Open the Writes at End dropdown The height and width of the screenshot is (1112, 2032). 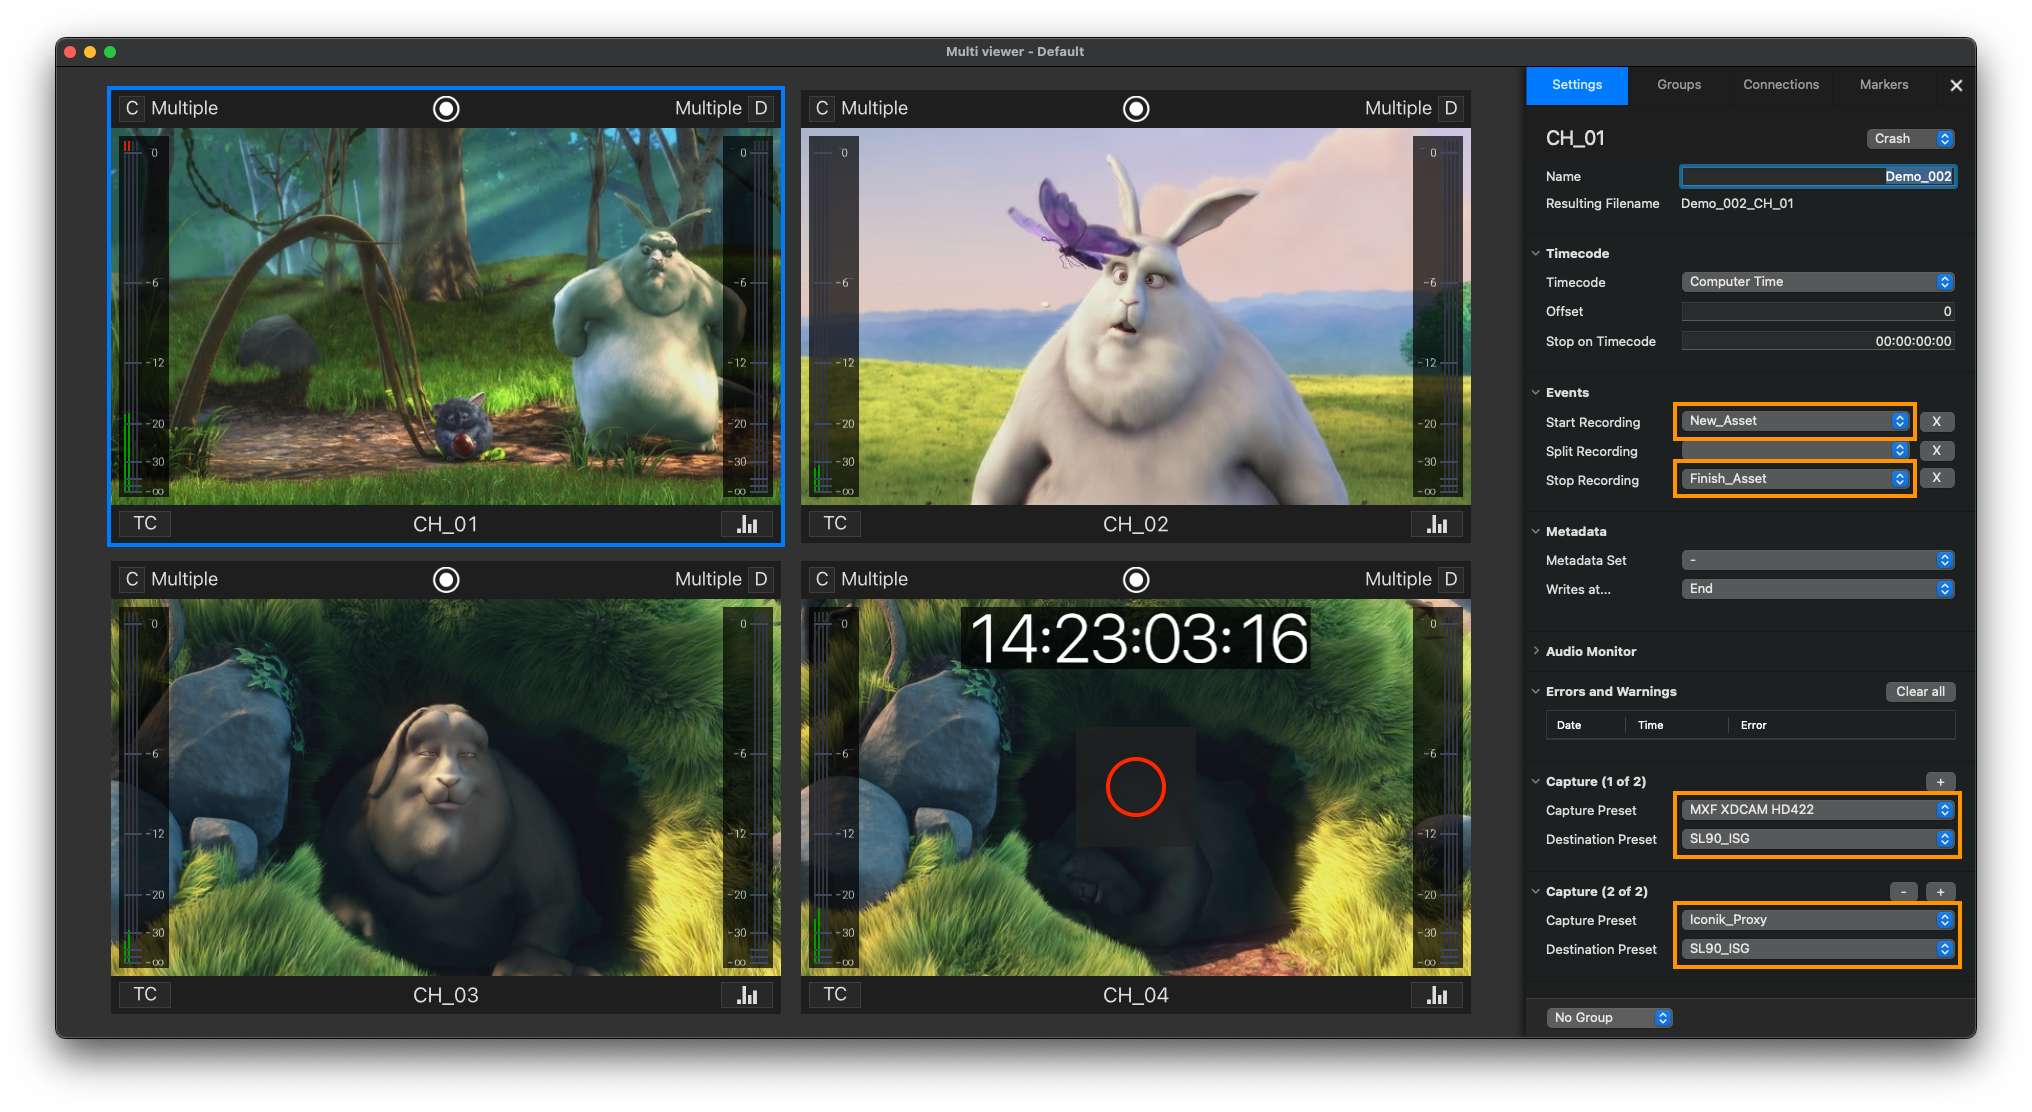pos(1818,589)
